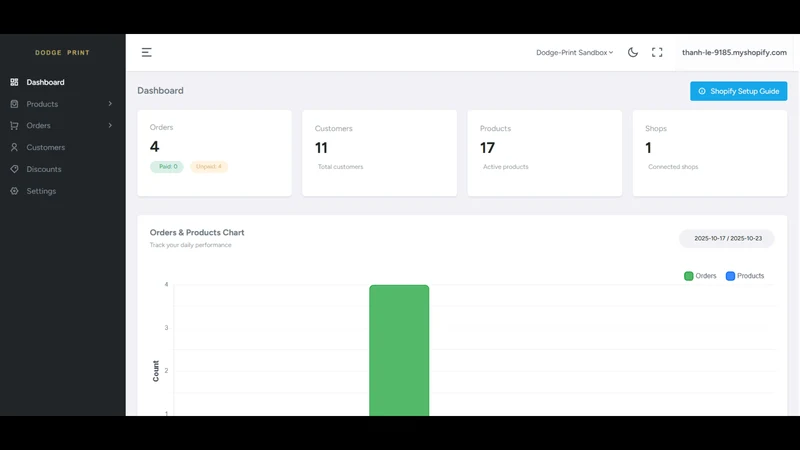
Task: Open the date range picker 2025-10-17 / 2025-10-23
Action: point(727,238)
